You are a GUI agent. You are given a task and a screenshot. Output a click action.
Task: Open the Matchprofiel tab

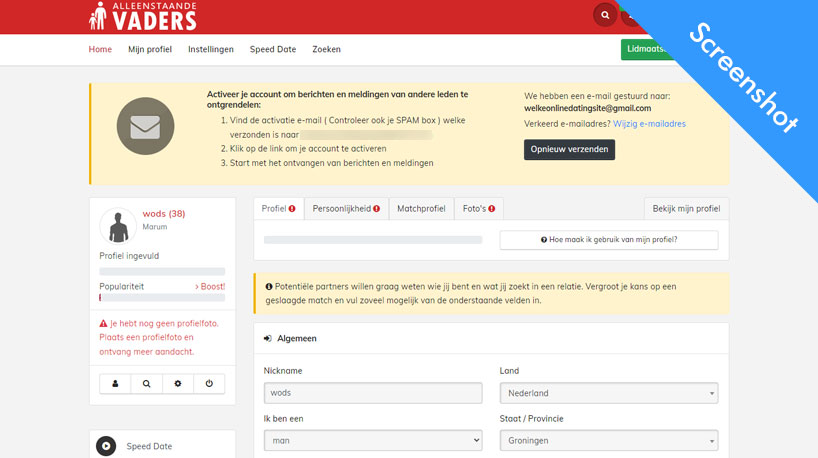pyautogui.click(x=421, y=209)
